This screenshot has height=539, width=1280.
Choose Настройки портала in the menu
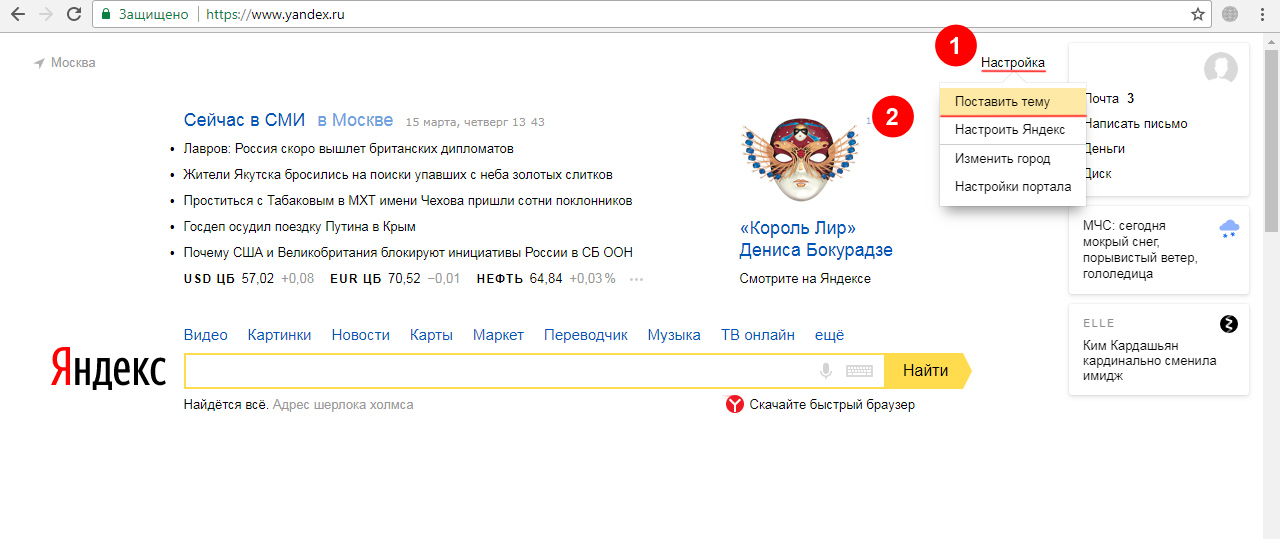click(1013, 187)
